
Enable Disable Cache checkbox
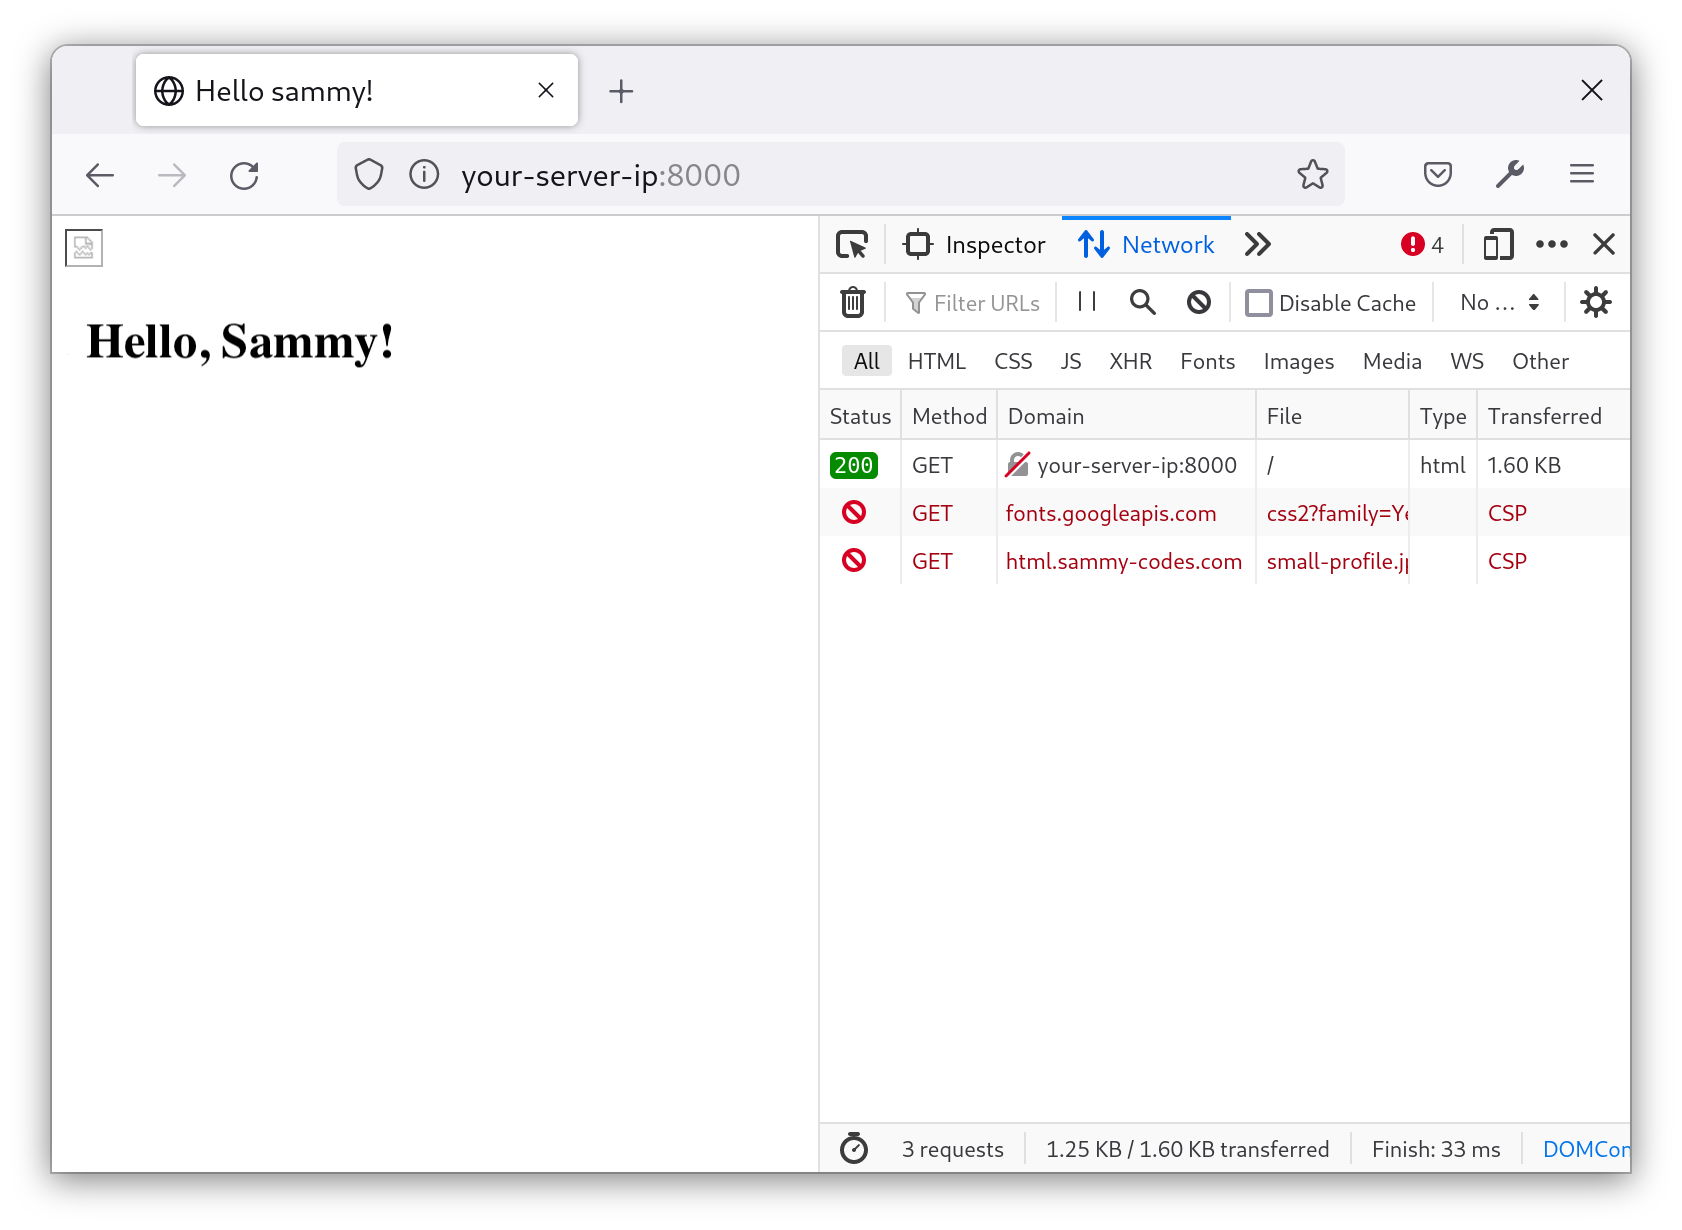(x=1258, y=303)
